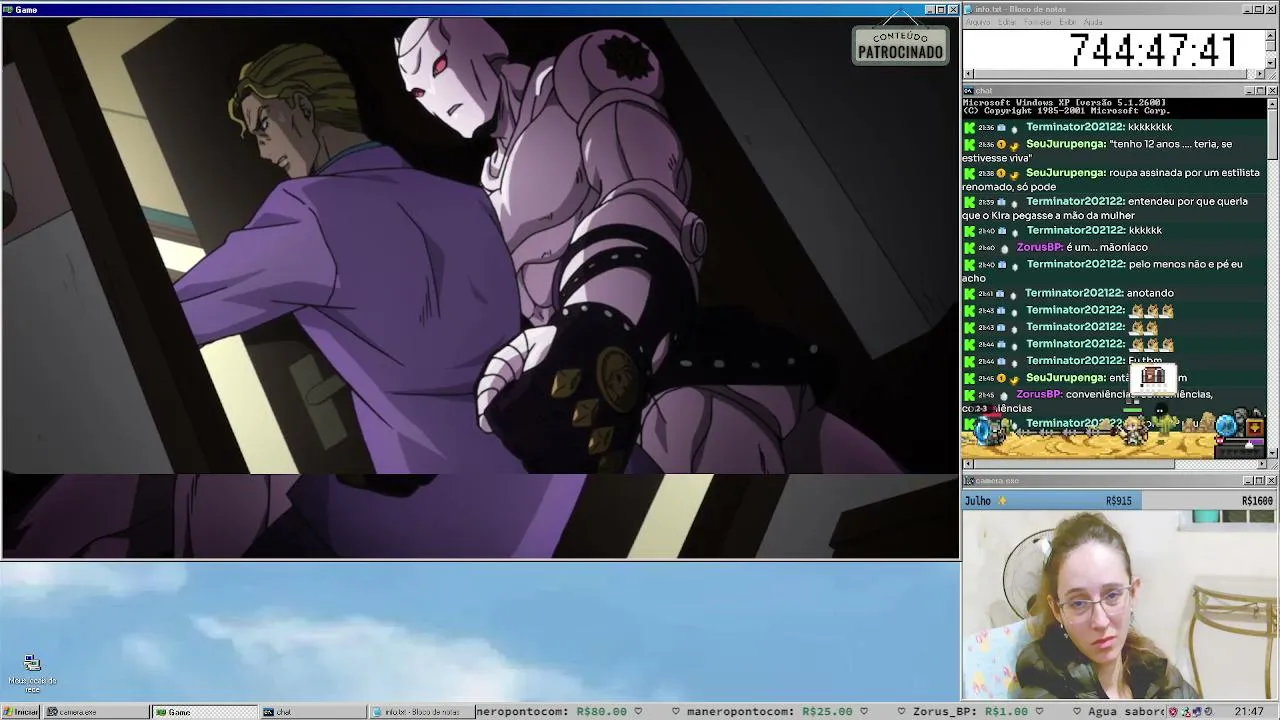1280x720 pixels.
Task: Select the Game taskbar button
Action: coord(205,712)
